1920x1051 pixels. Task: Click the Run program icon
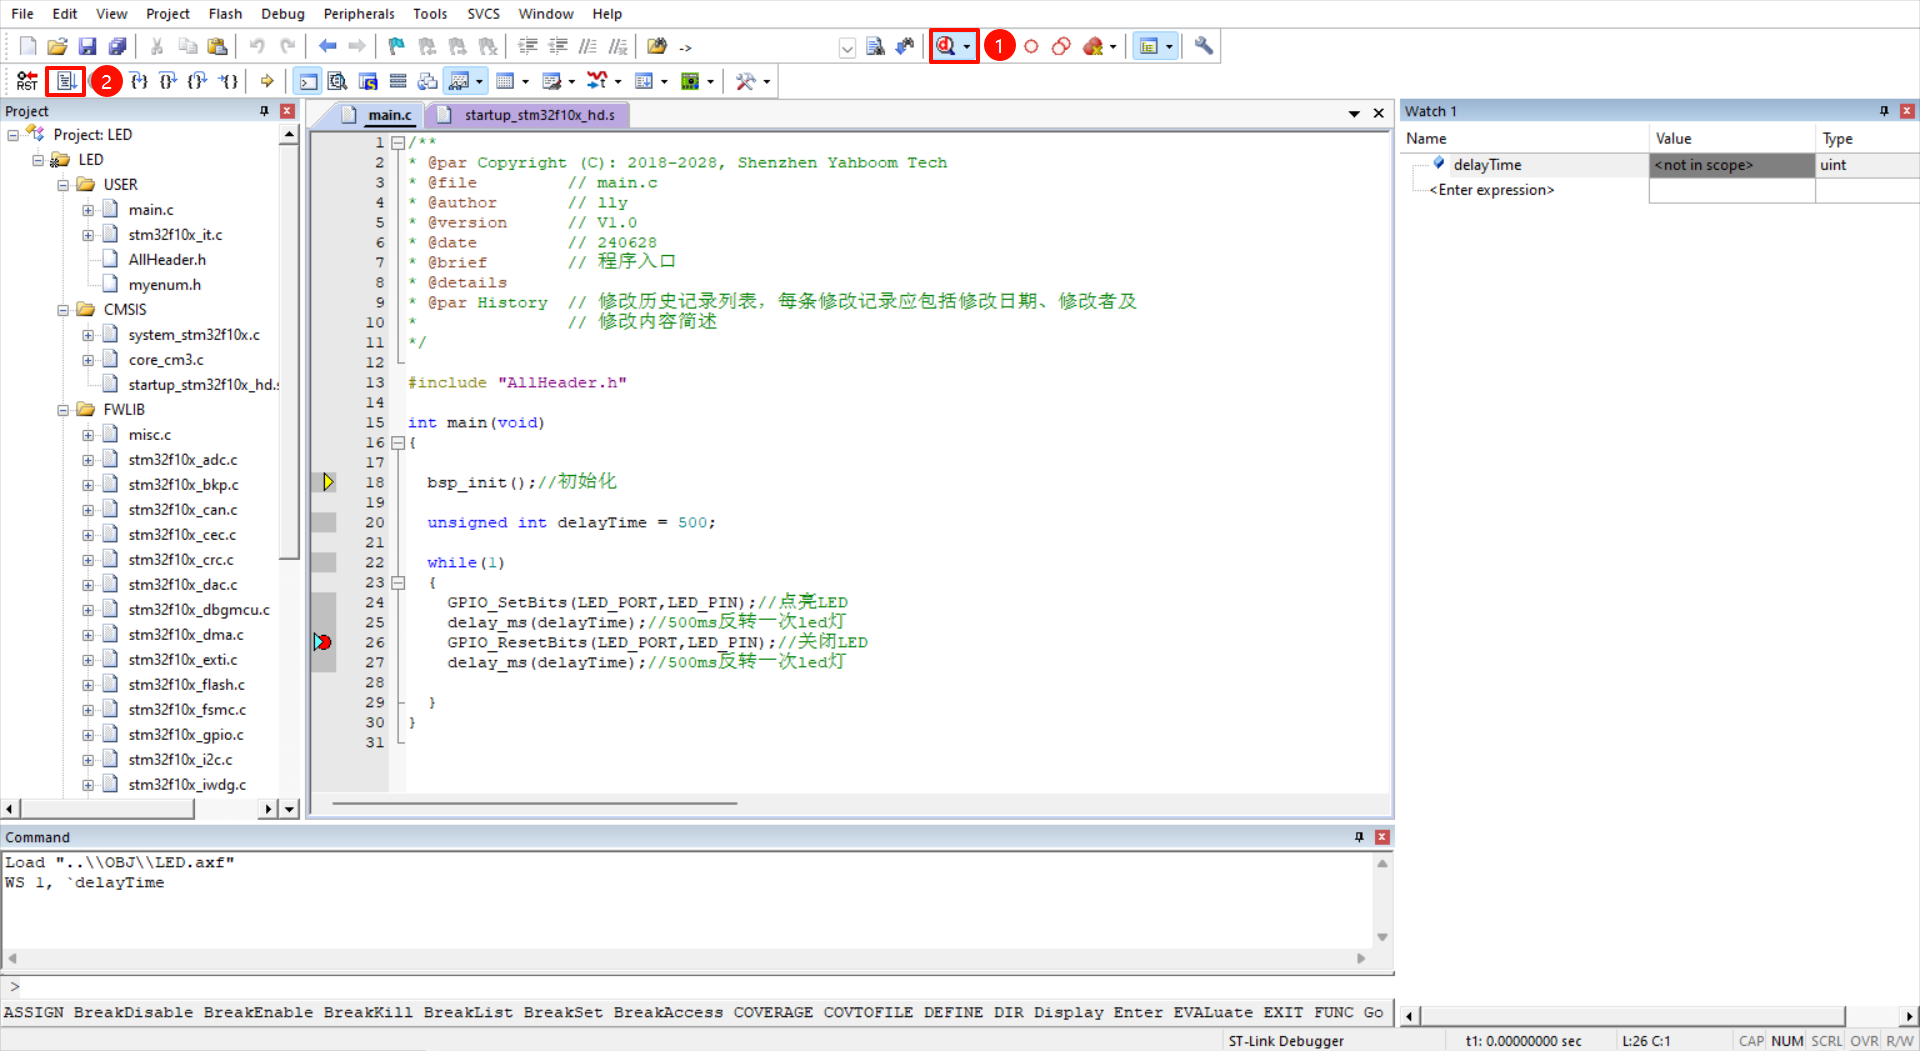pyautogui.click(x=66, y=81)
